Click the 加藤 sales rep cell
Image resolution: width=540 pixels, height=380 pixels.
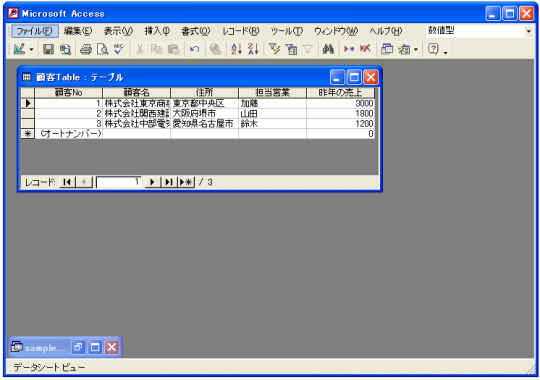click(272, 103)
